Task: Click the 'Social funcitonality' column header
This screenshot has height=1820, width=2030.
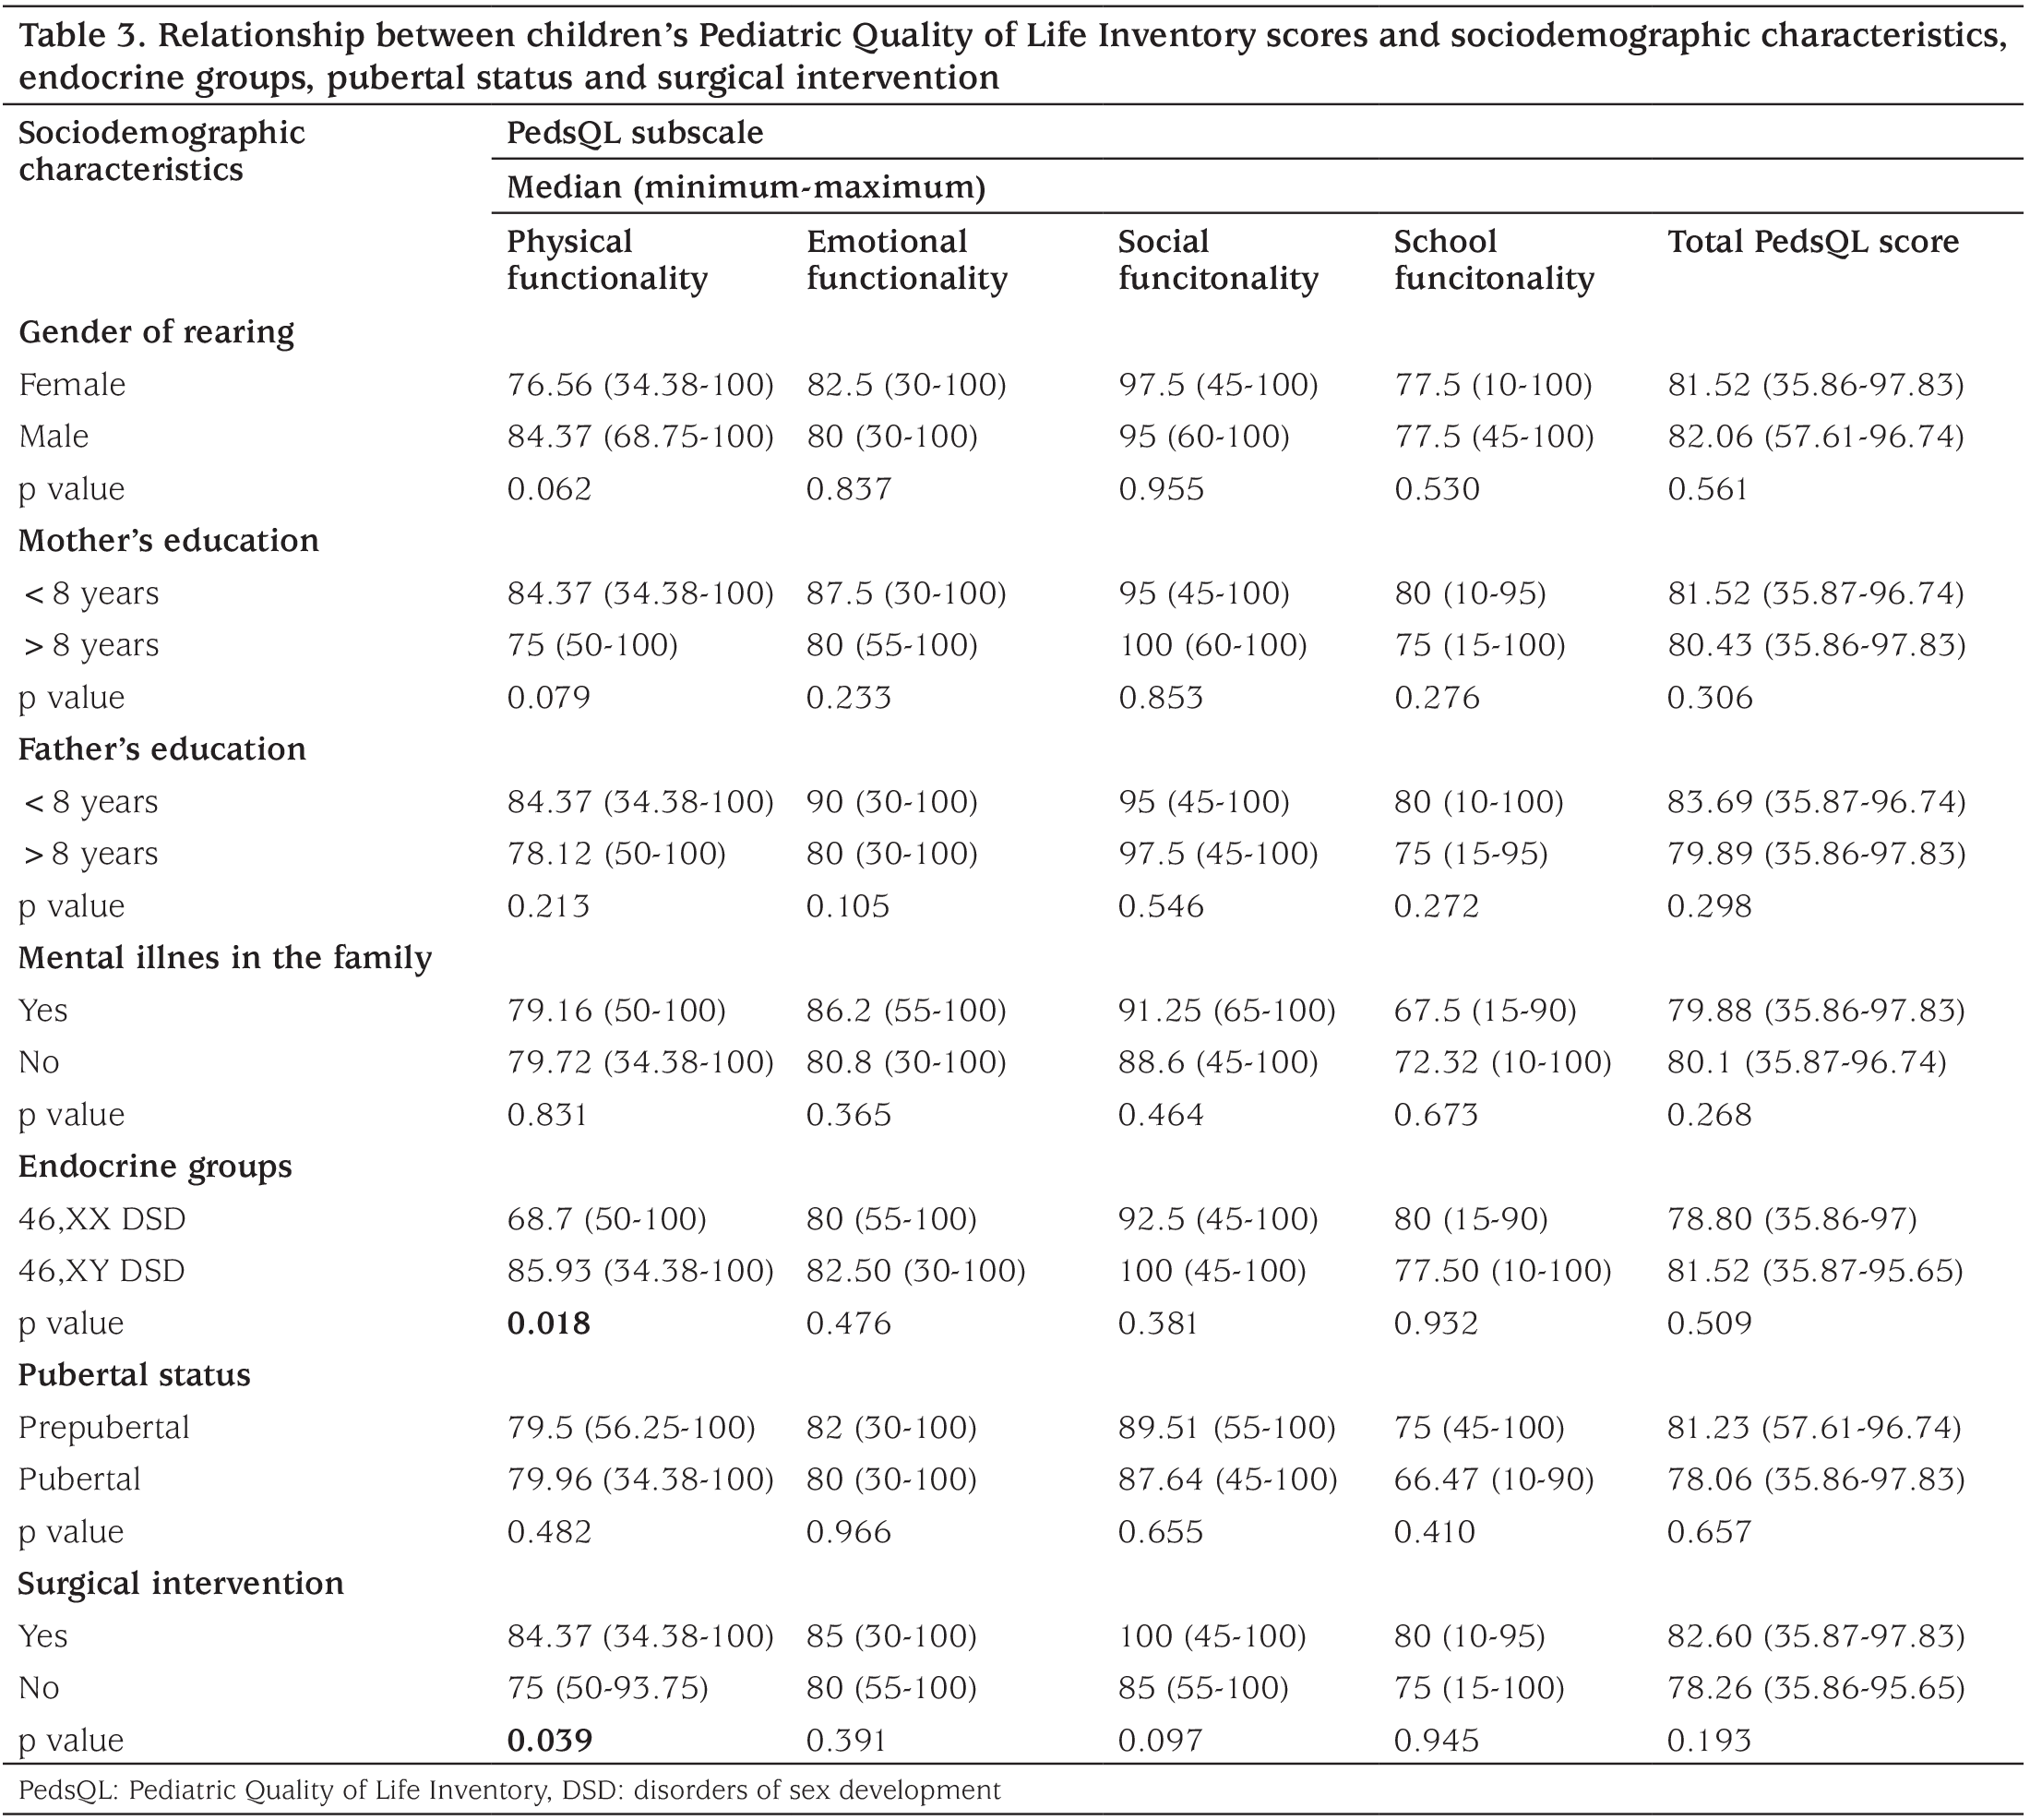Action: 1218,260
